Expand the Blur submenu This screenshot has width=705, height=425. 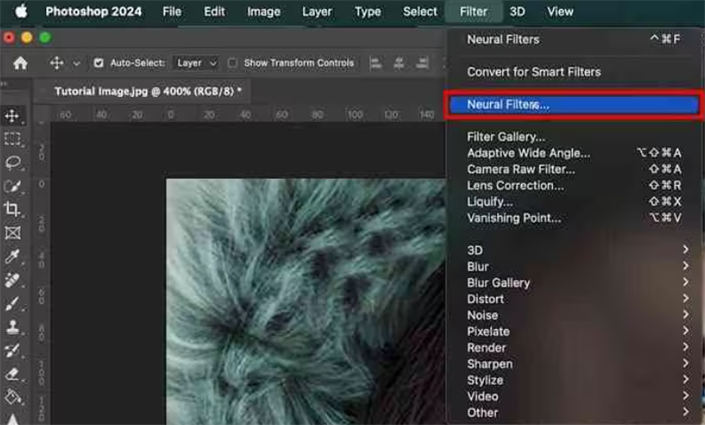(x=574, y=266)
